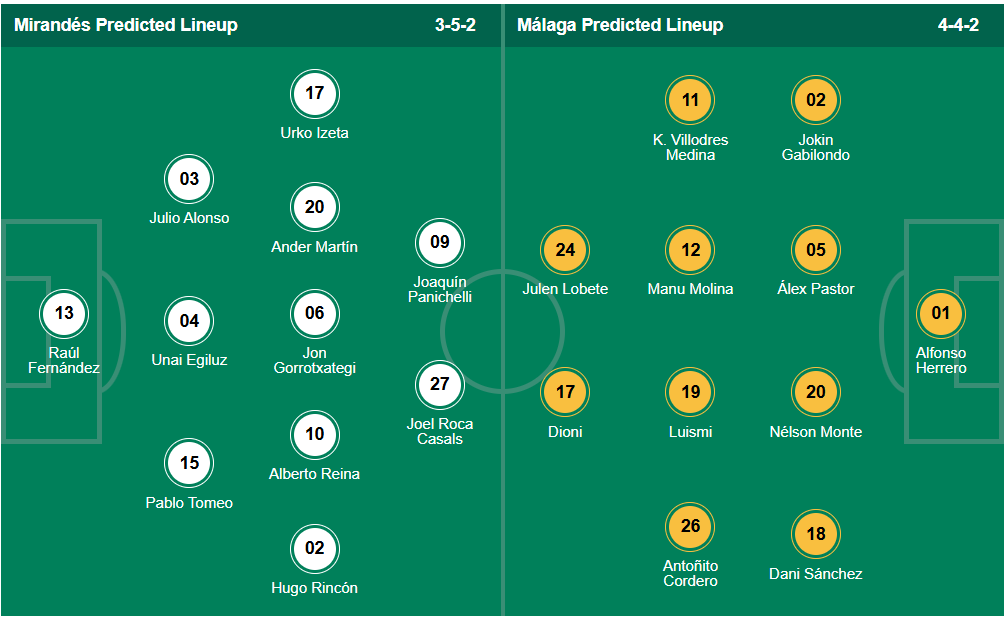Click the Mirandés Predicted Lineup heading
This screenshot has width=1005, height=622.
coord(126,25)
